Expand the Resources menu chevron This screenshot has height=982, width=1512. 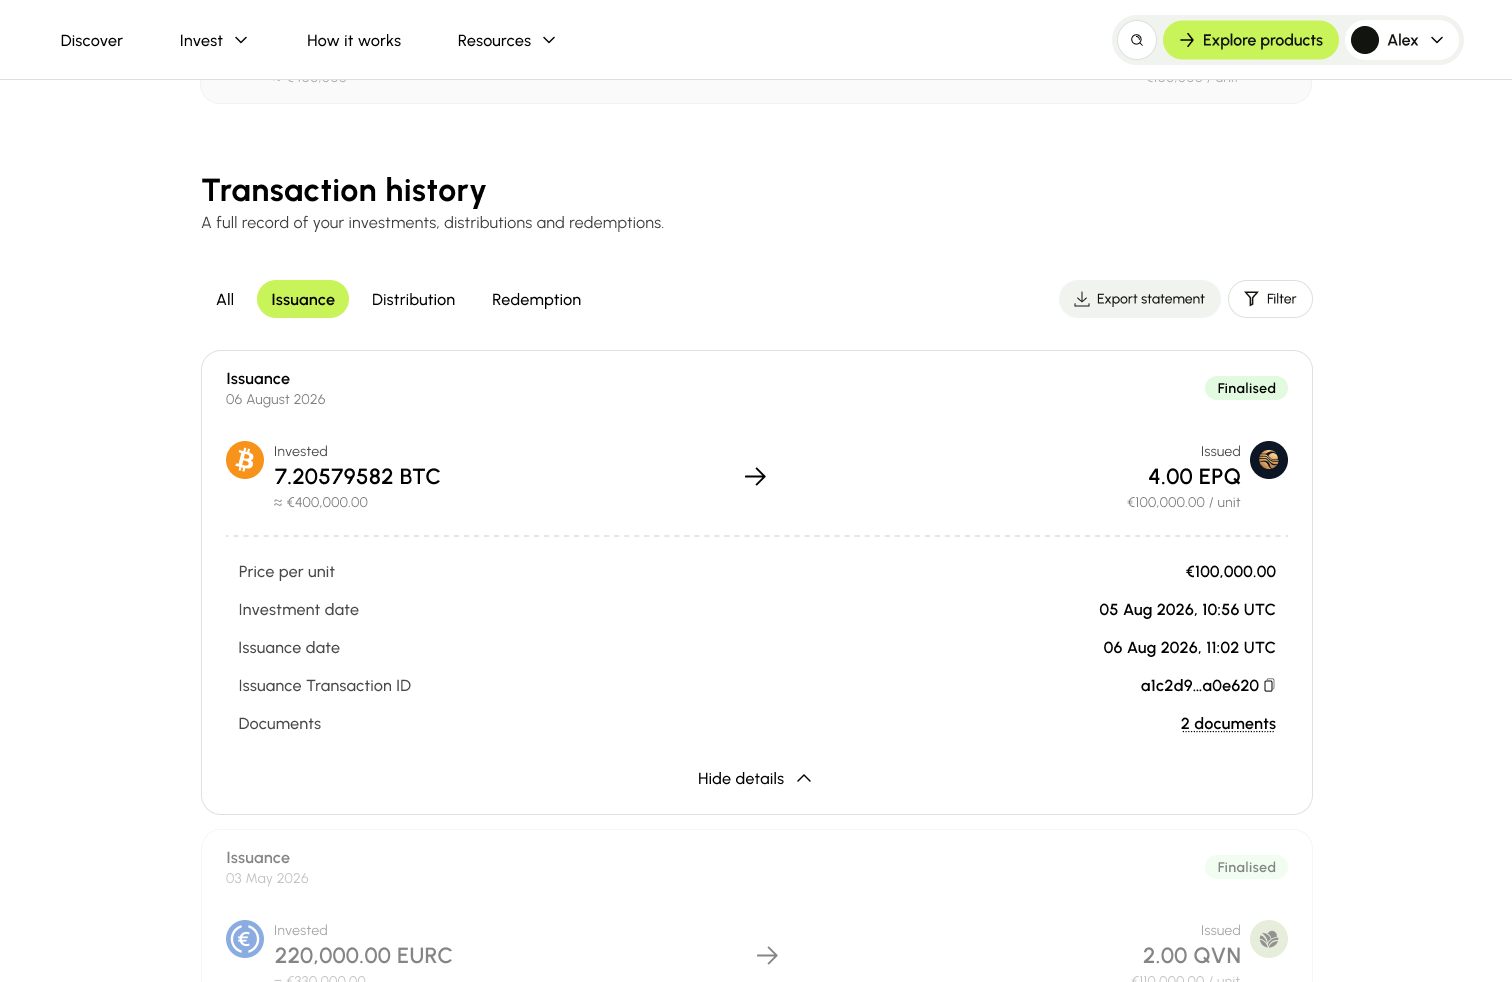pyautogui.click(x=549, y=40)
